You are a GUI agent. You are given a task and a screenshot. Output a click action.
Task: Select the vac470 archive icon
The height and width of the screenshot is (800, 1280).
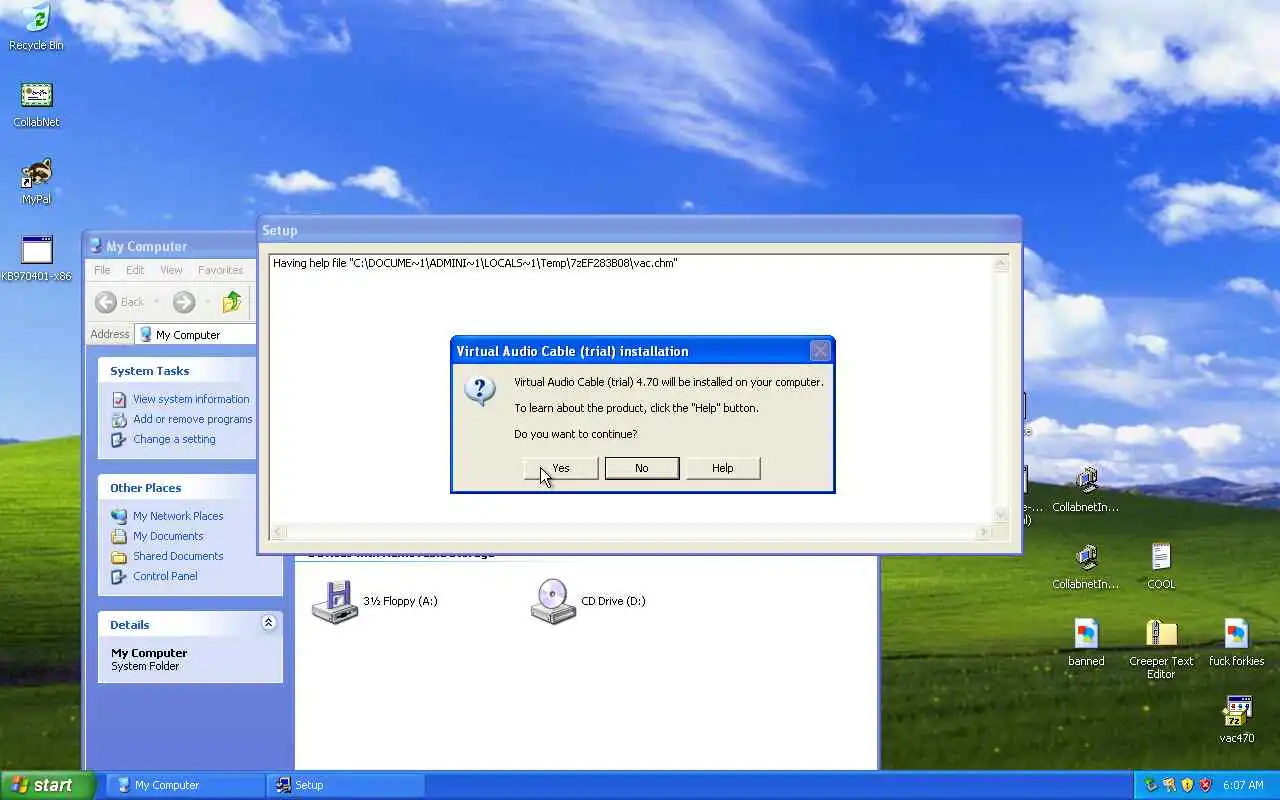pos(1236,719)
